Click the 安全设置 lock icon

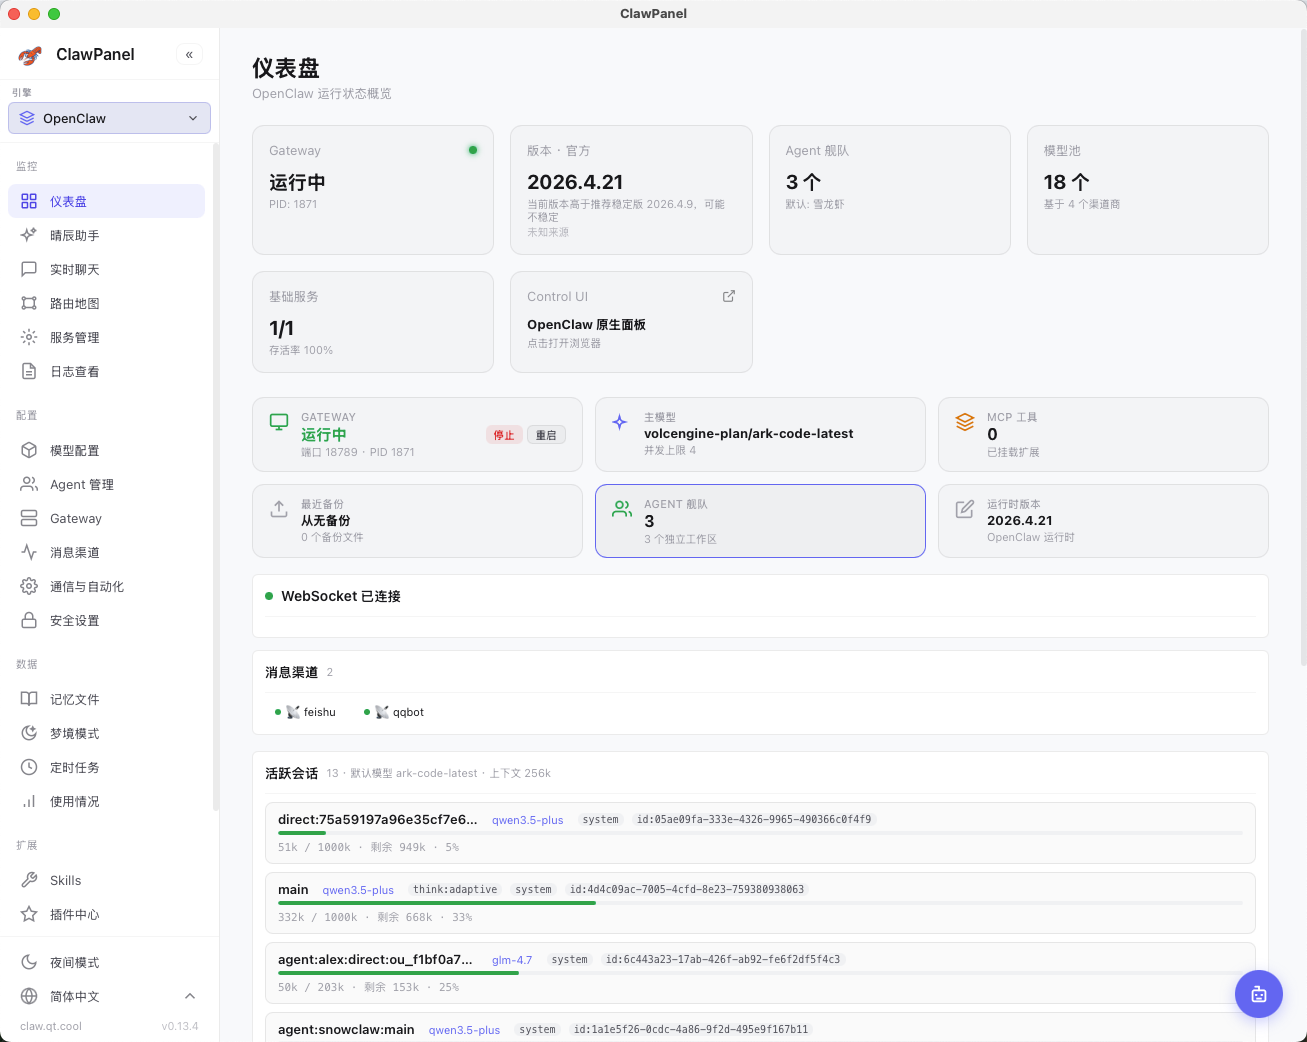tap(29, 620)
